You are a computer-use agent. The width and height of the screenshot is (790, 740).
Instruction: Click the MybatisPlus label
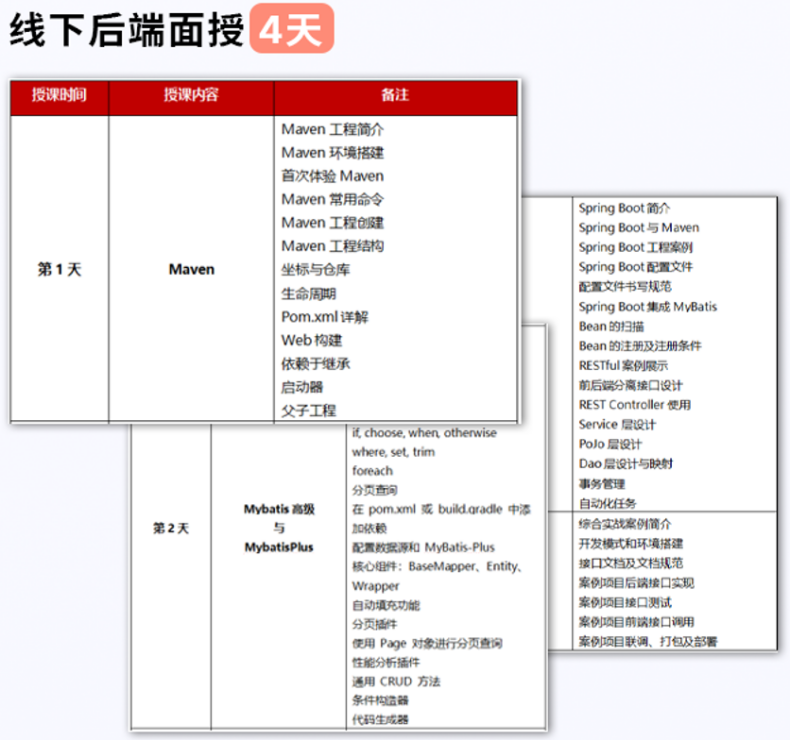coord(279,547)
